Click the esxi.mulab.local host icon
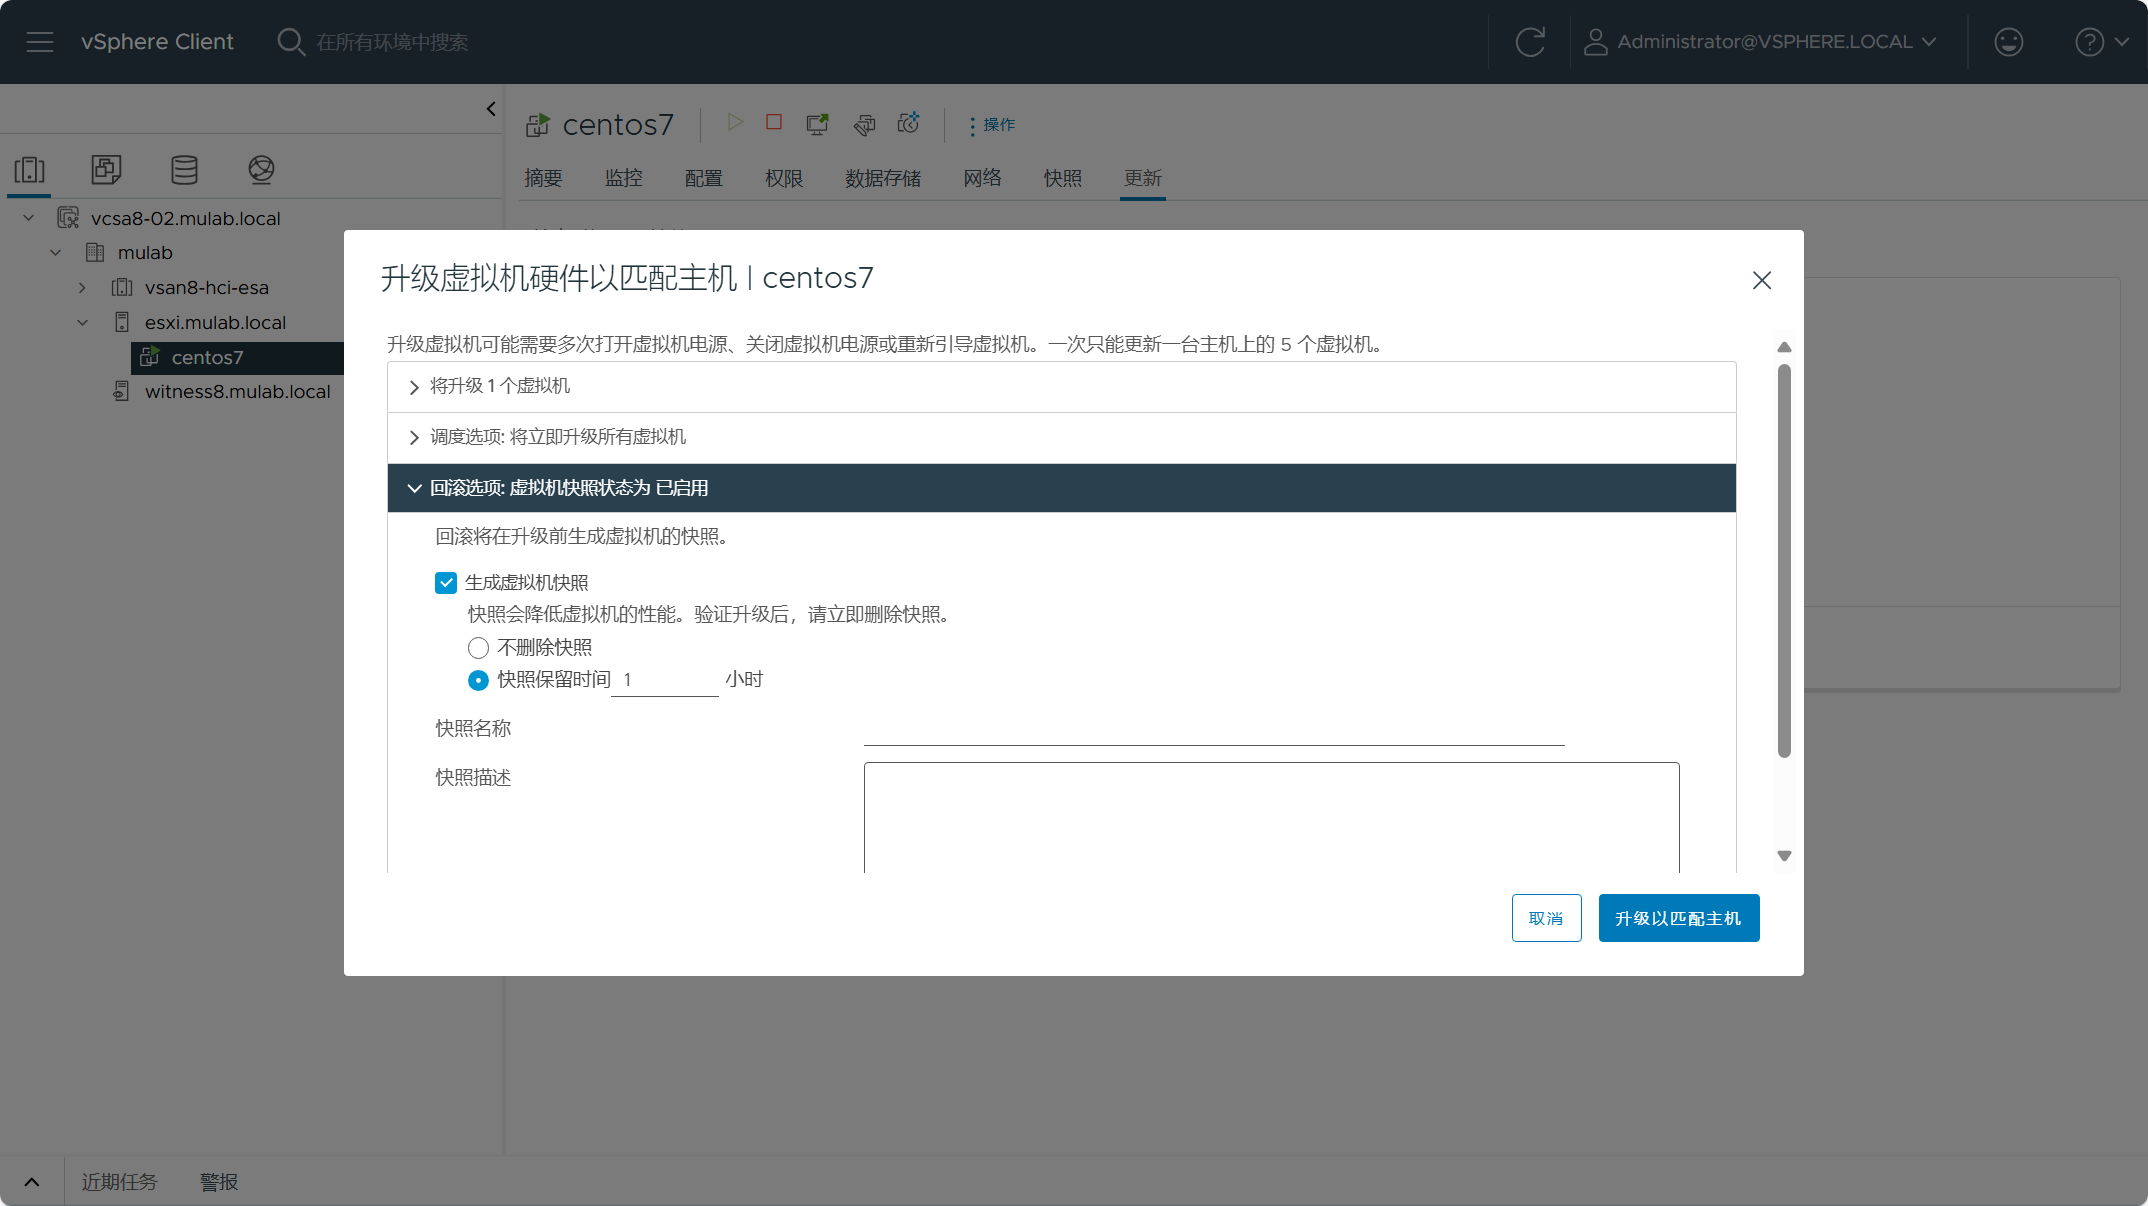The image size is (2148, 1206). tap(122, 322)
